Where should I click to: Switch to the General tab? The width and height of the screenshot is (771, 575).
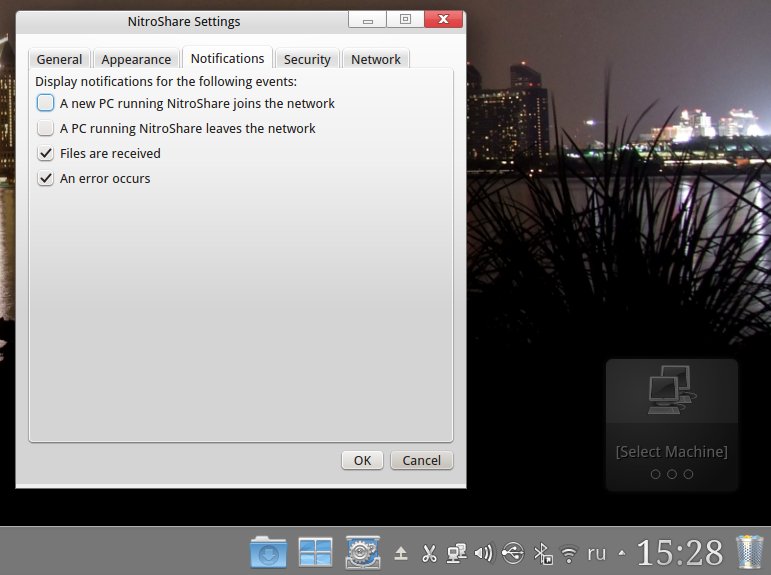coord(59,59)
